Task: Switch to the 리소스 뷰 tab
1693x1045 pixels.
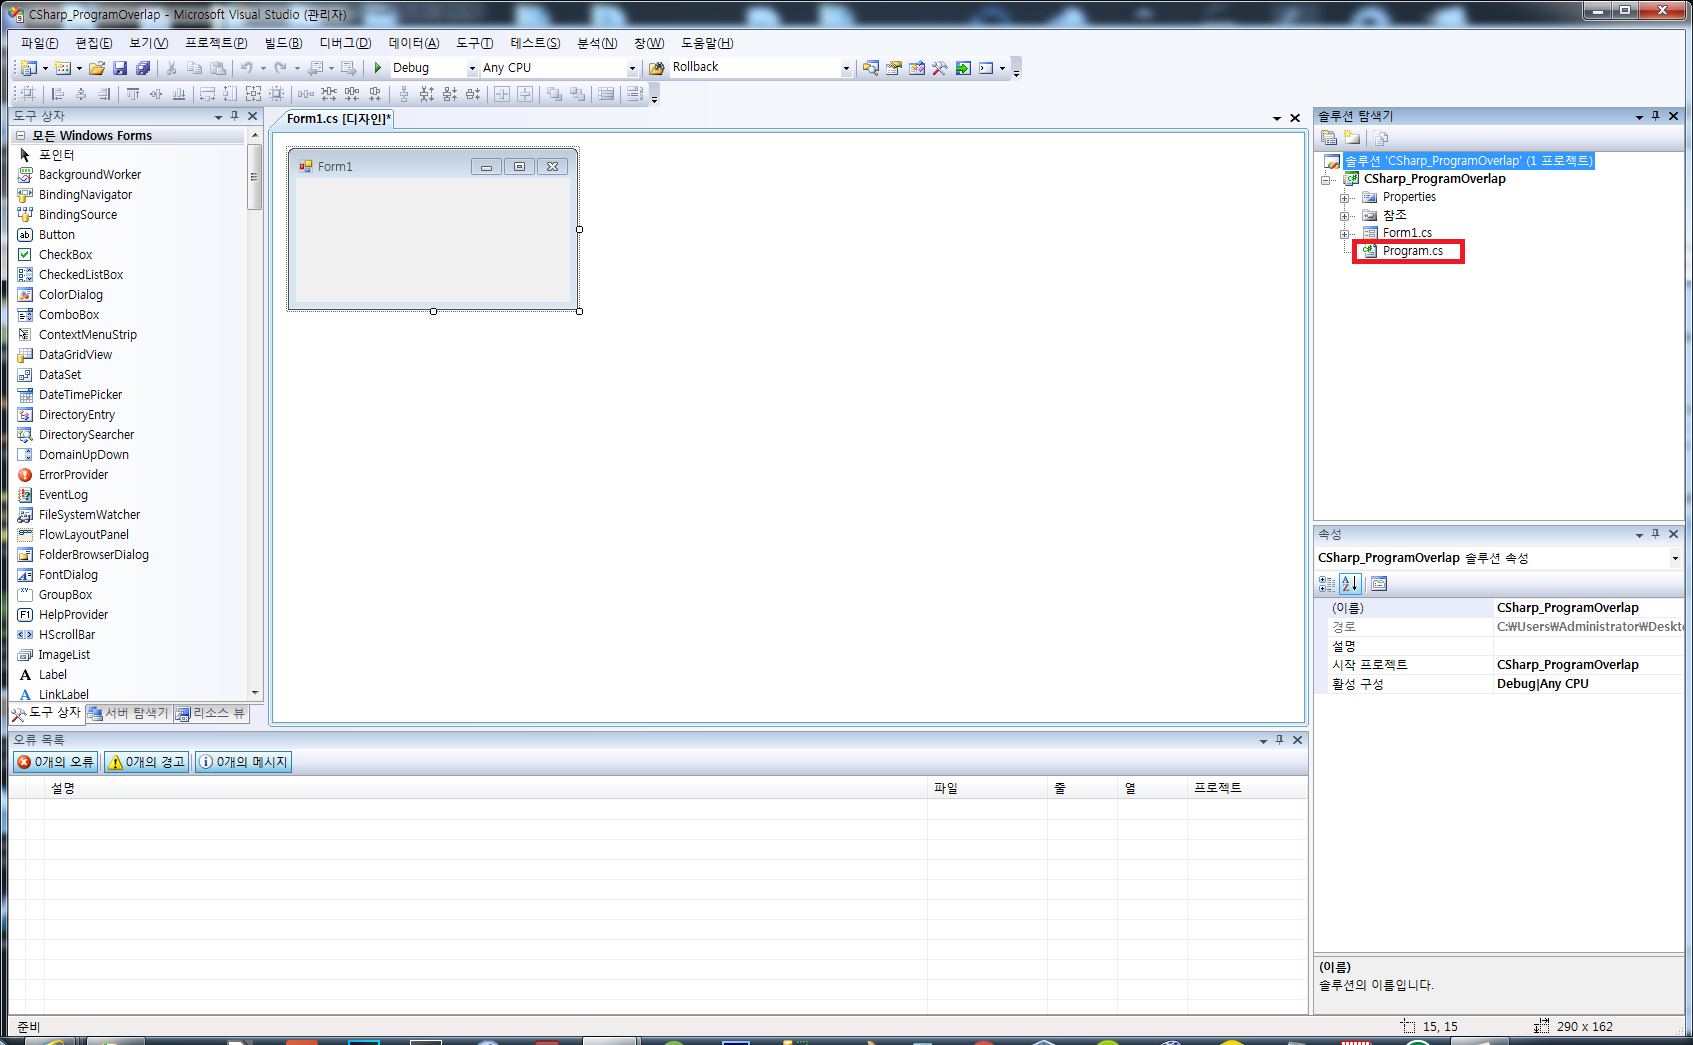Action: coord(210,713)
